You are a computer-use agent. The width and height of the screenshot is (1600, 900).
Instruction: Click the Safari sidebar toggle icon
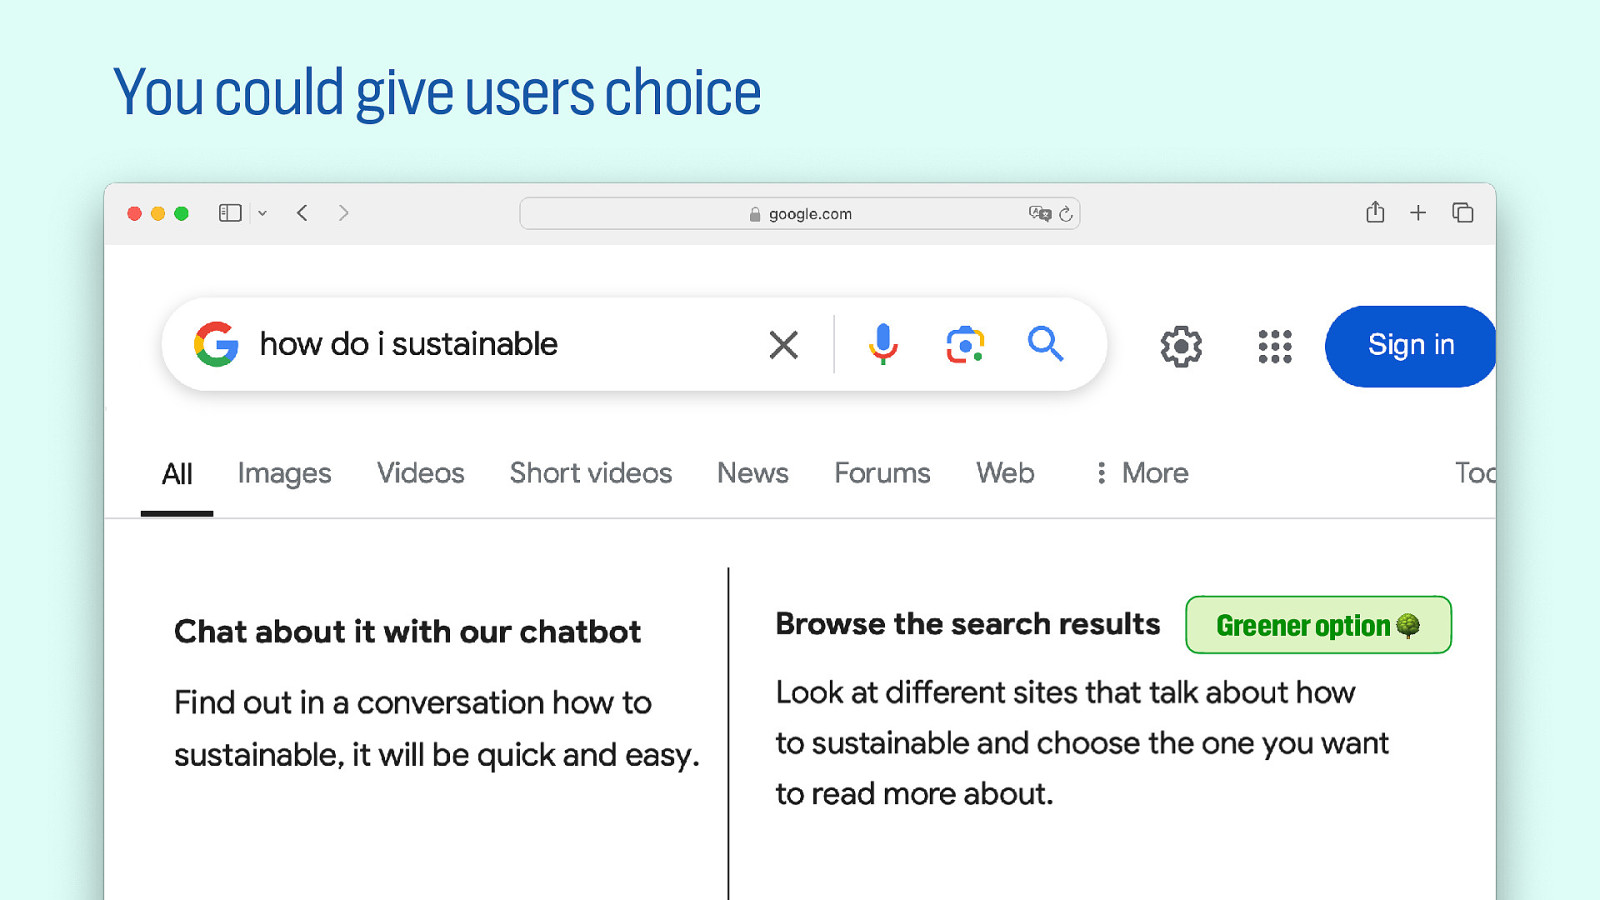click(230, 213)
